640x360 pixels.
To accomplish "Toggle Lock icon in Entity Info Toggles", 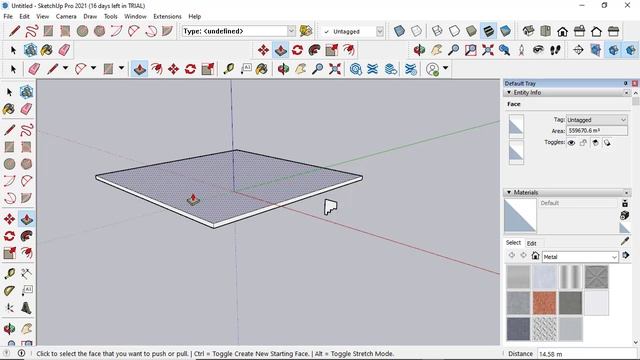I will point(583,142).
